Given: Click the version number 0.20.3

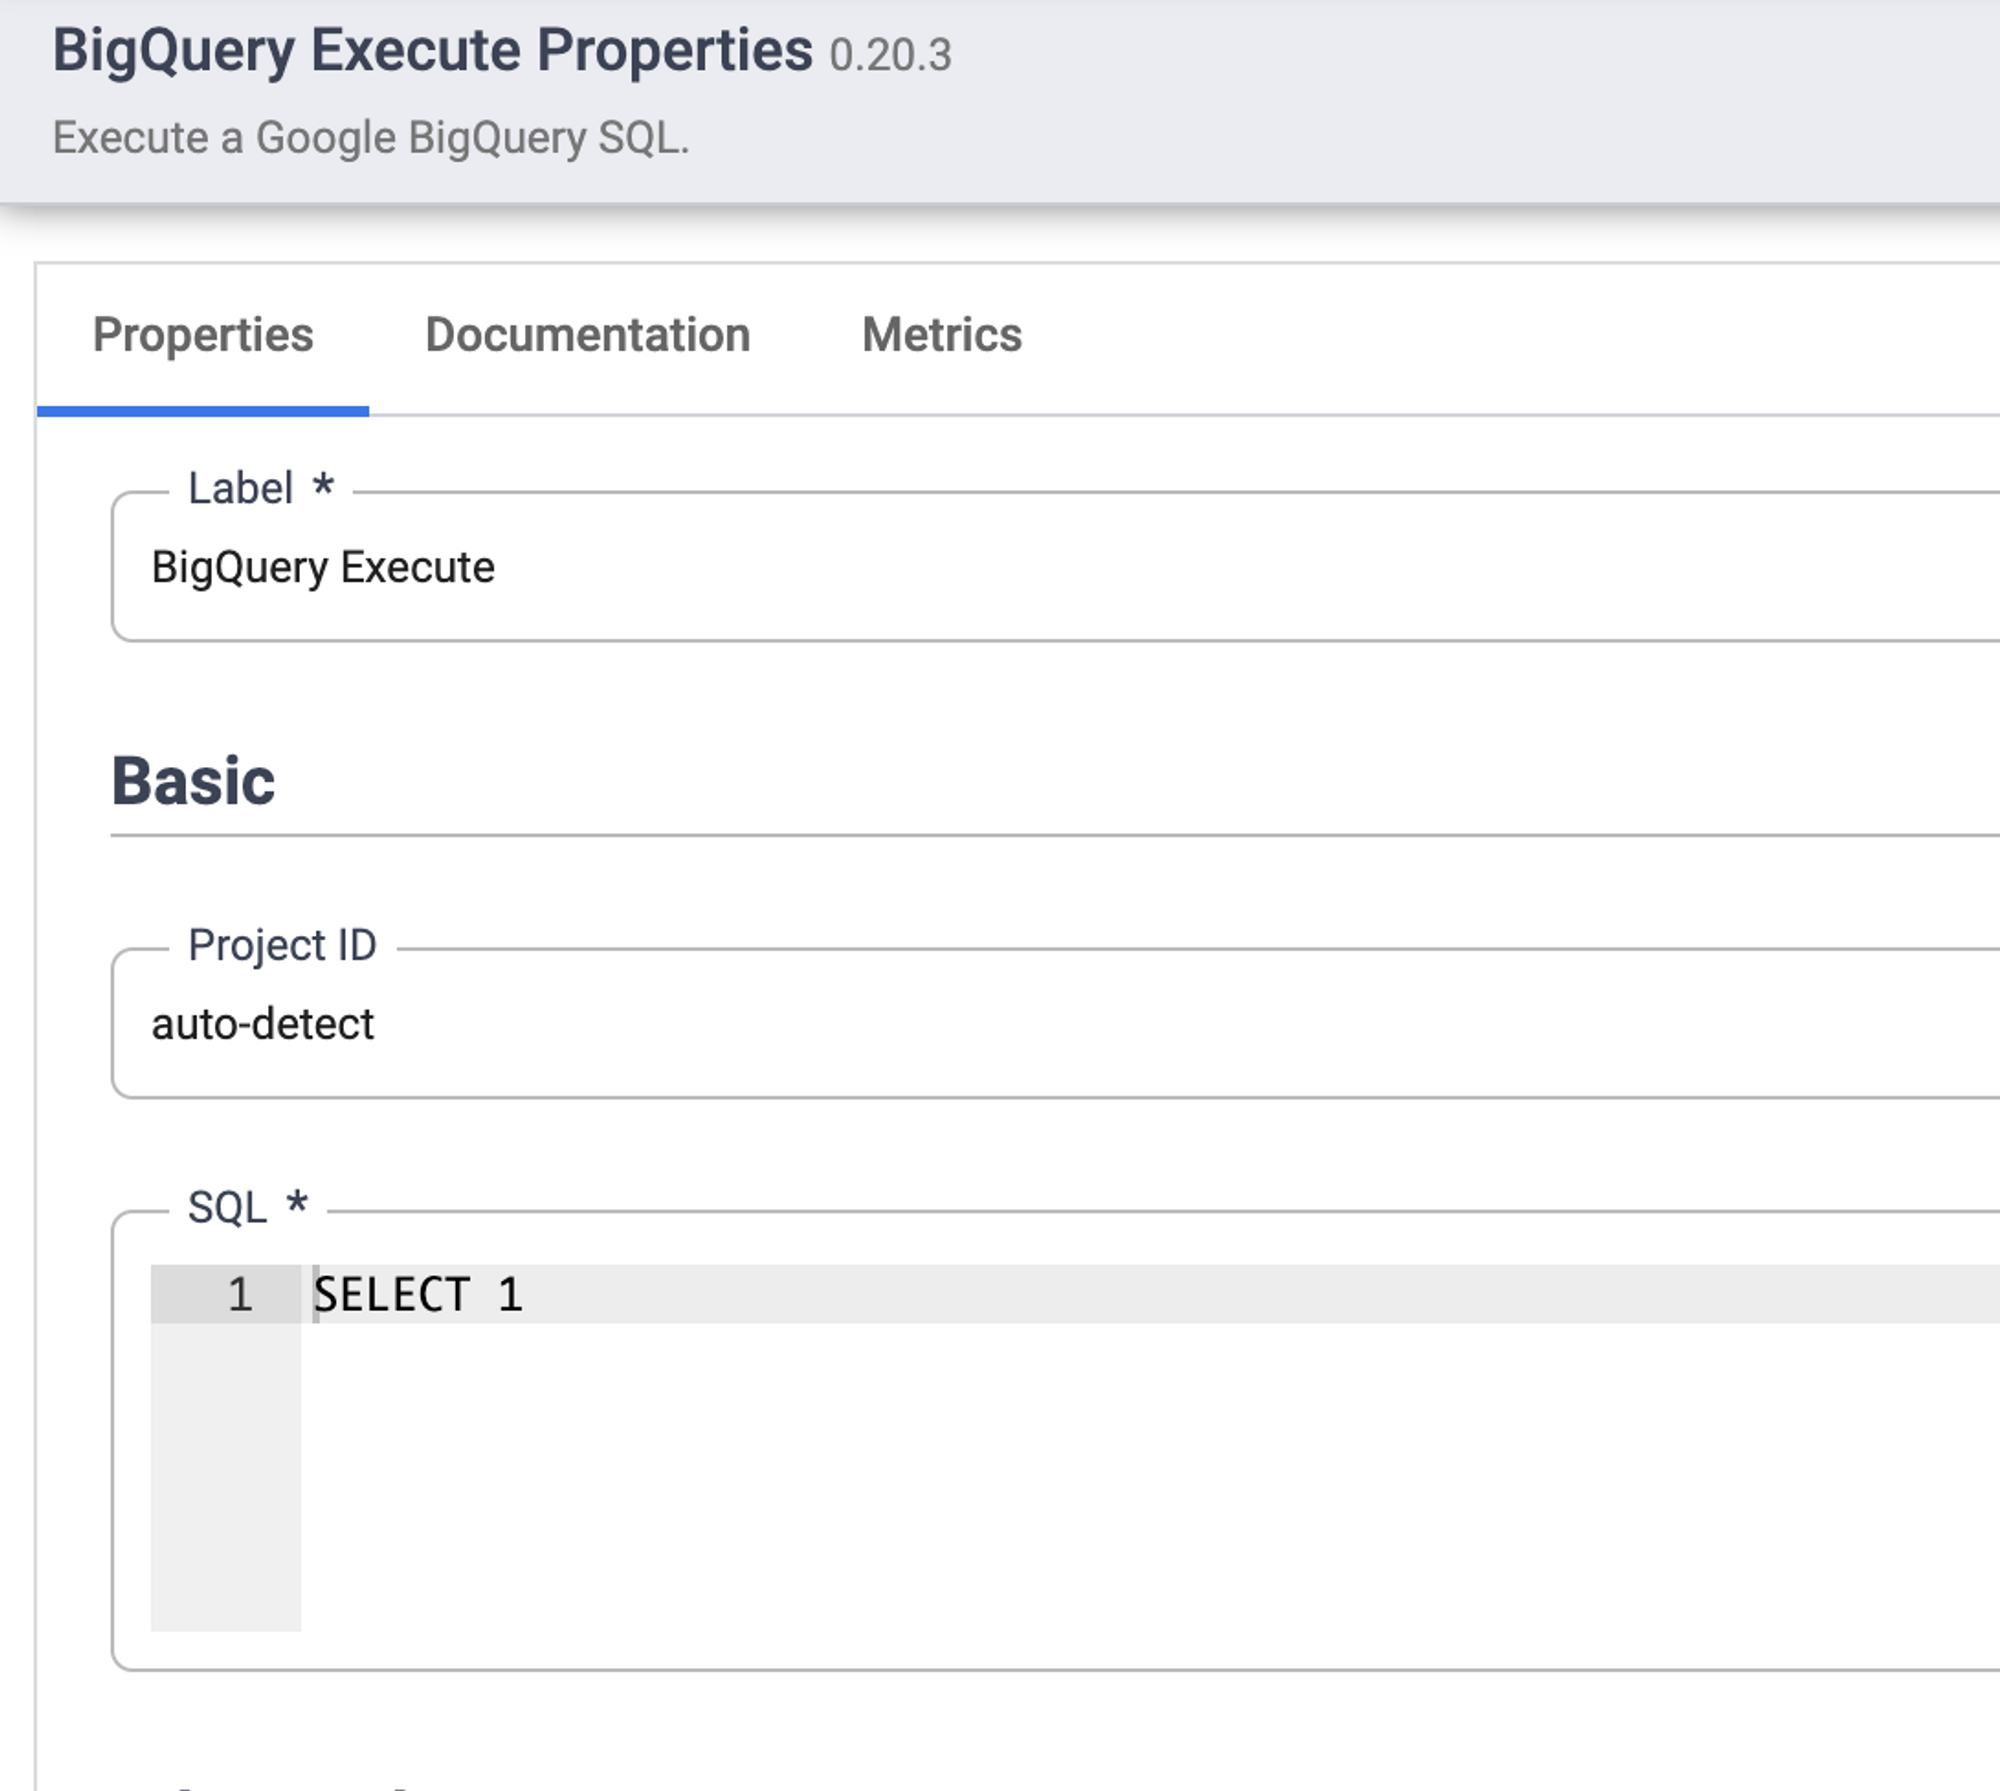Looking at the screenshot, I should coord(890,55).
